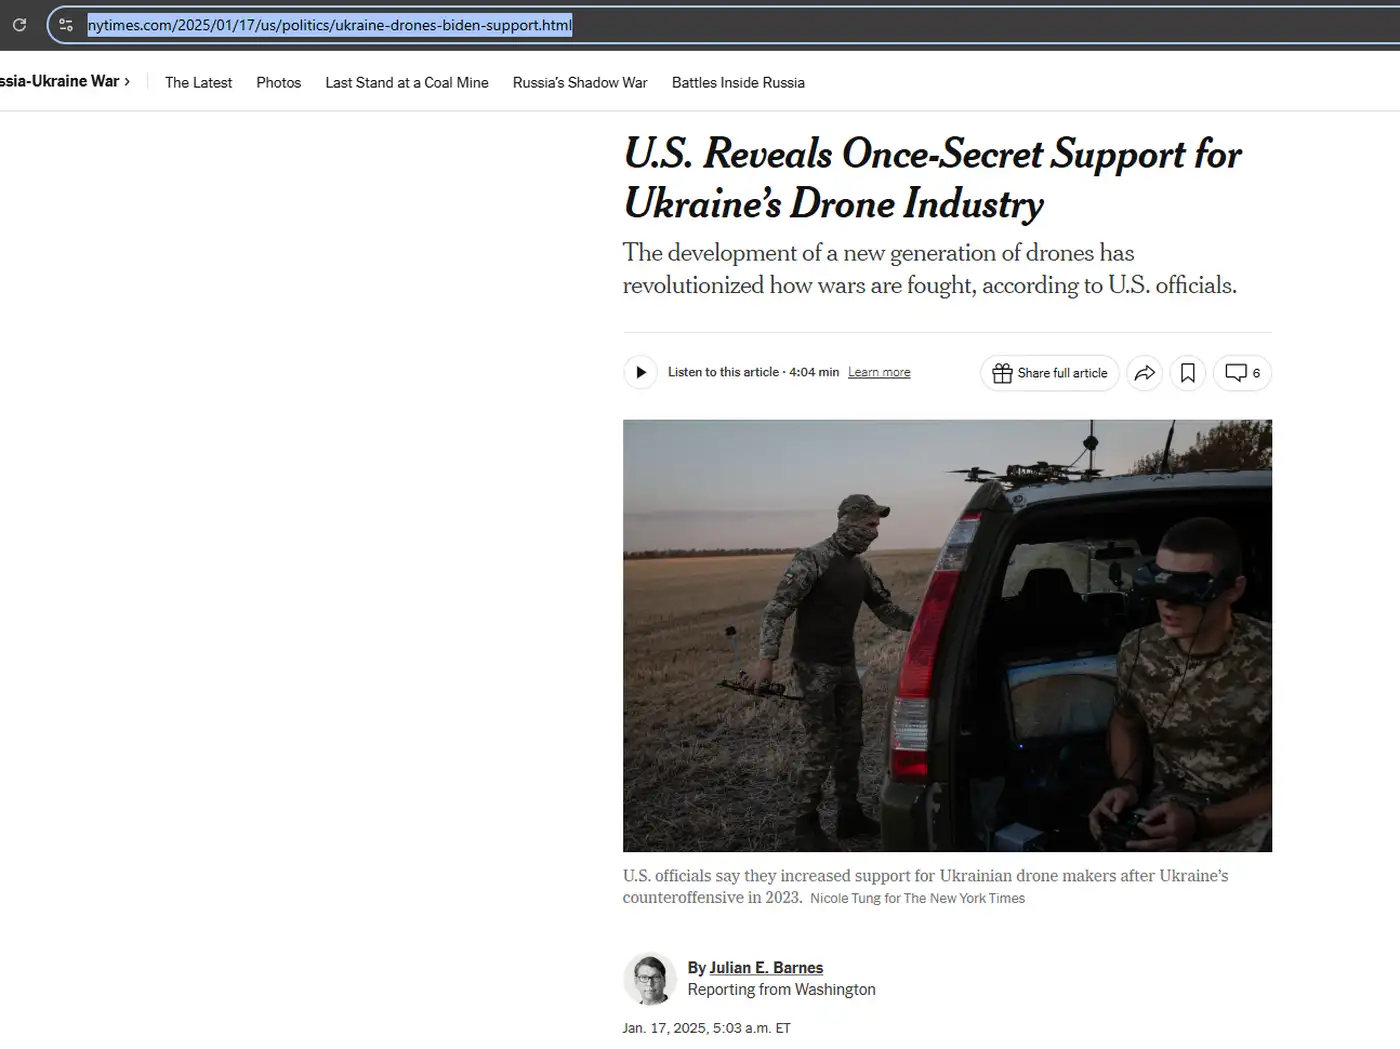1400x1049 pixels.
Task: Open Last Stand at a Coal Mine
Action: pos(406,83)
